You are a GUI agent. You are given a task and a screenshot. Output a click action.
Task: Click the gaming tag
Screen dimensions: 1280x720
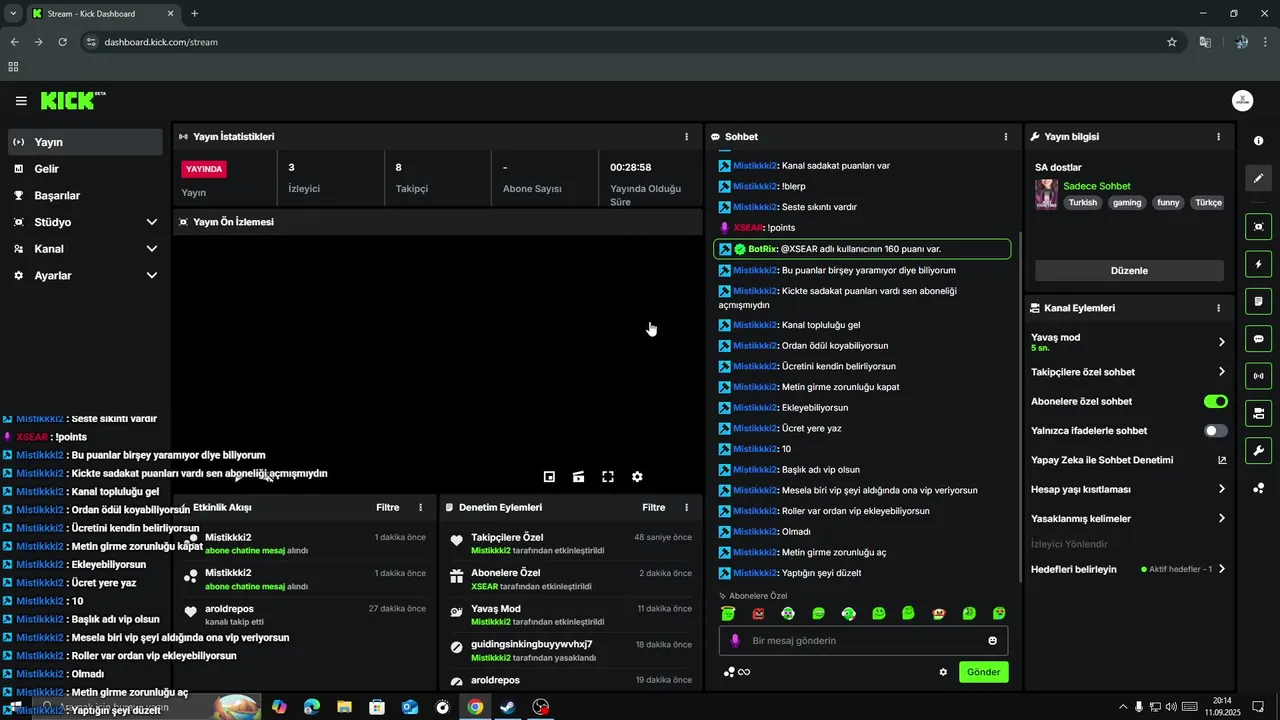pos(1126,202)
